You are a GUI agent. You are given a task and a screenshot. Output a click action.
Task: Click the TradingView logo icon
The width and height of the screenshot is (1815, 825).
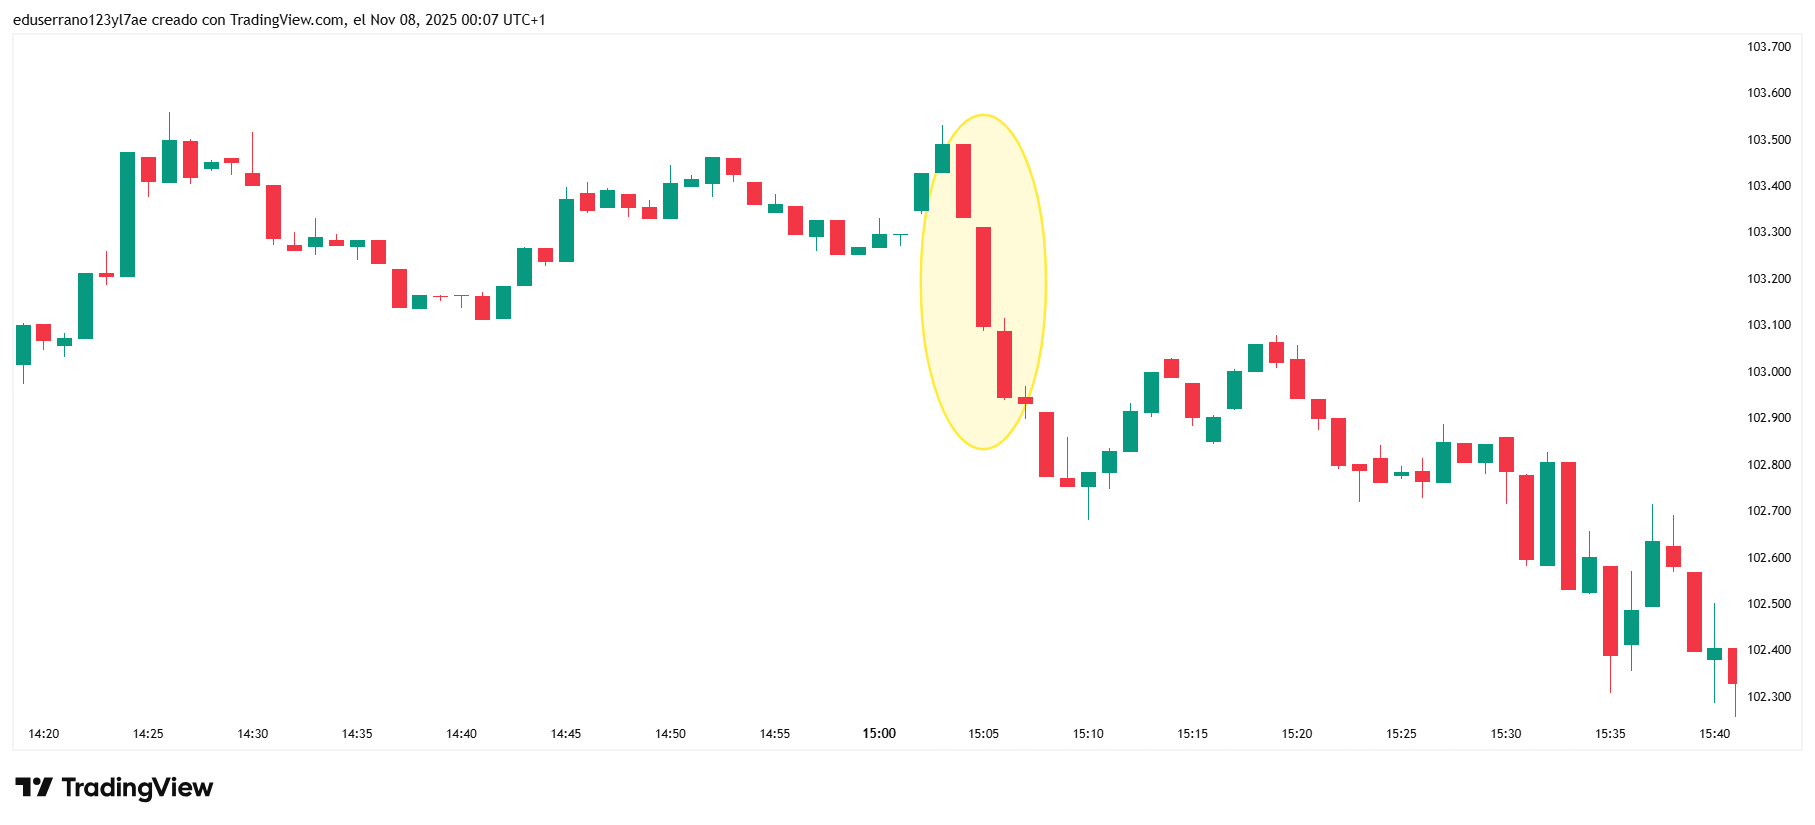pos(33,788)
